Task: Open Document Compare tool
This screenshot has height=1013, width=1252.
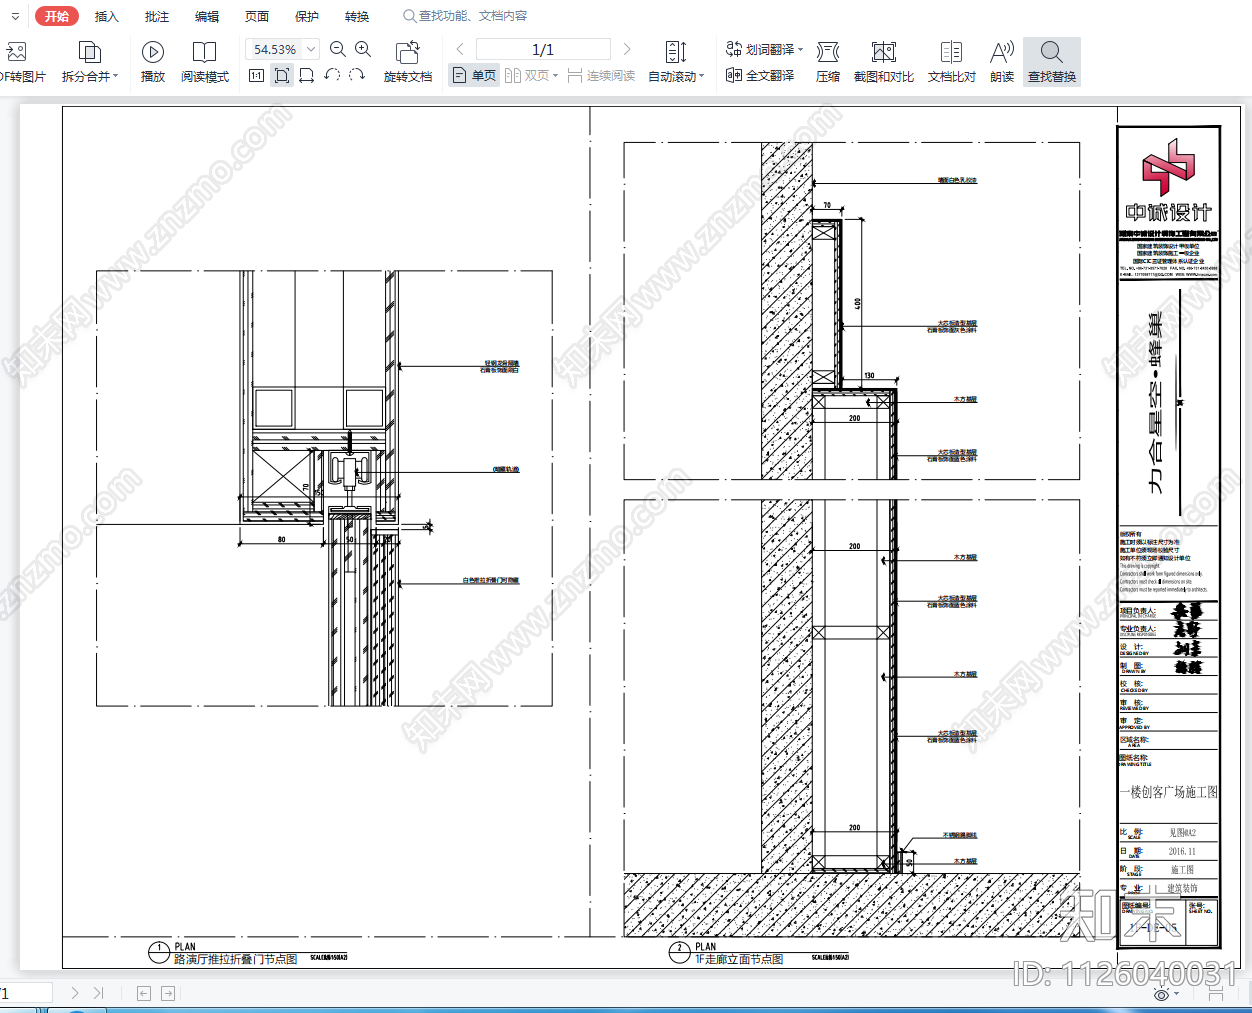Action: tap(952, 62)
